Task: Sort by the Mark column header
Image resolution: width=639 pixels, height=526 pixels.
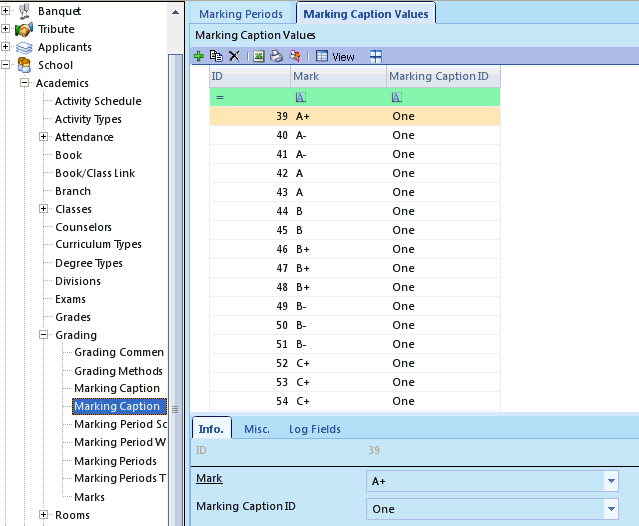Action: [338, 76]
